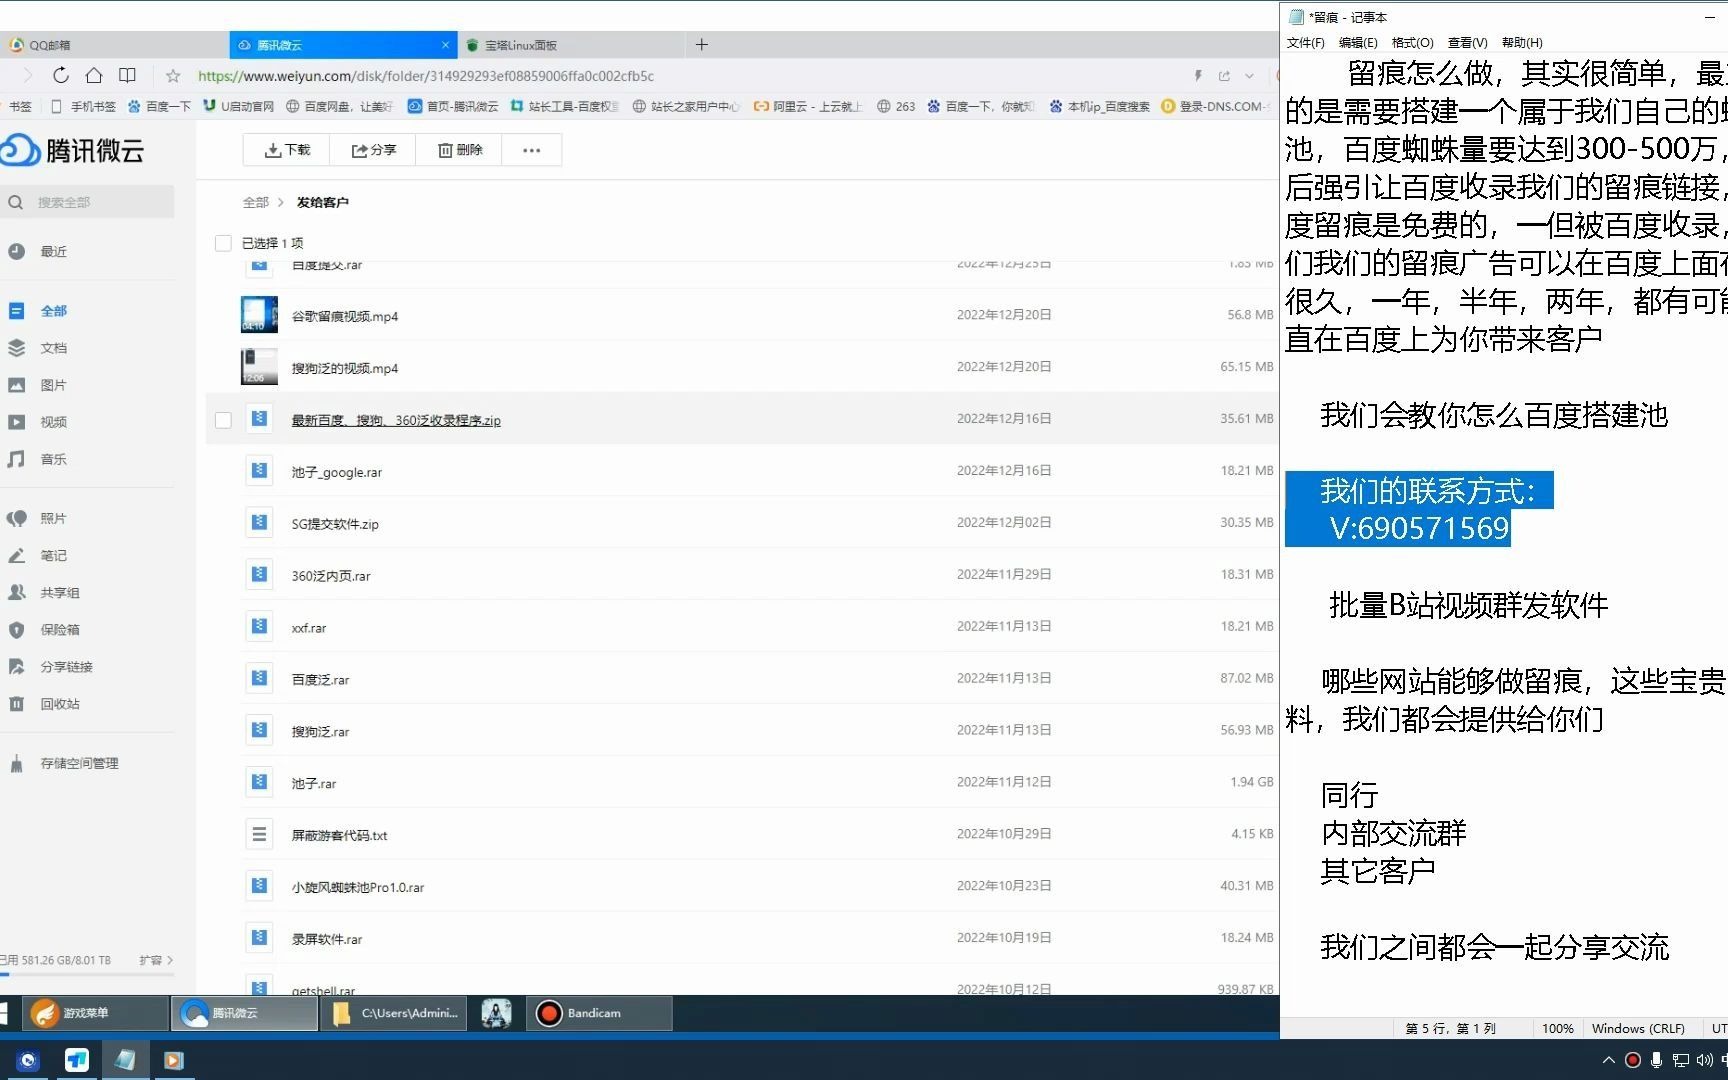
Task: Open 百度一下 bookmark
Action: [x=160, y=106]
